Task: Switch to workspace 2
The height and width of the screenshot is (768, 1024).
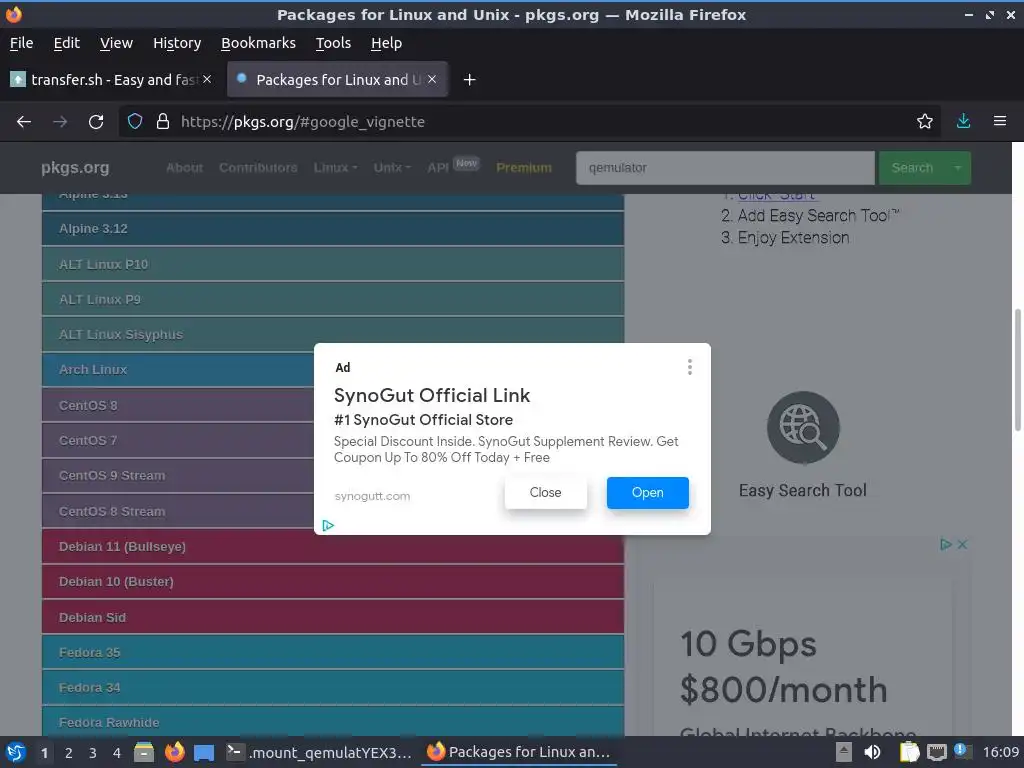Action: click(69, 753)
